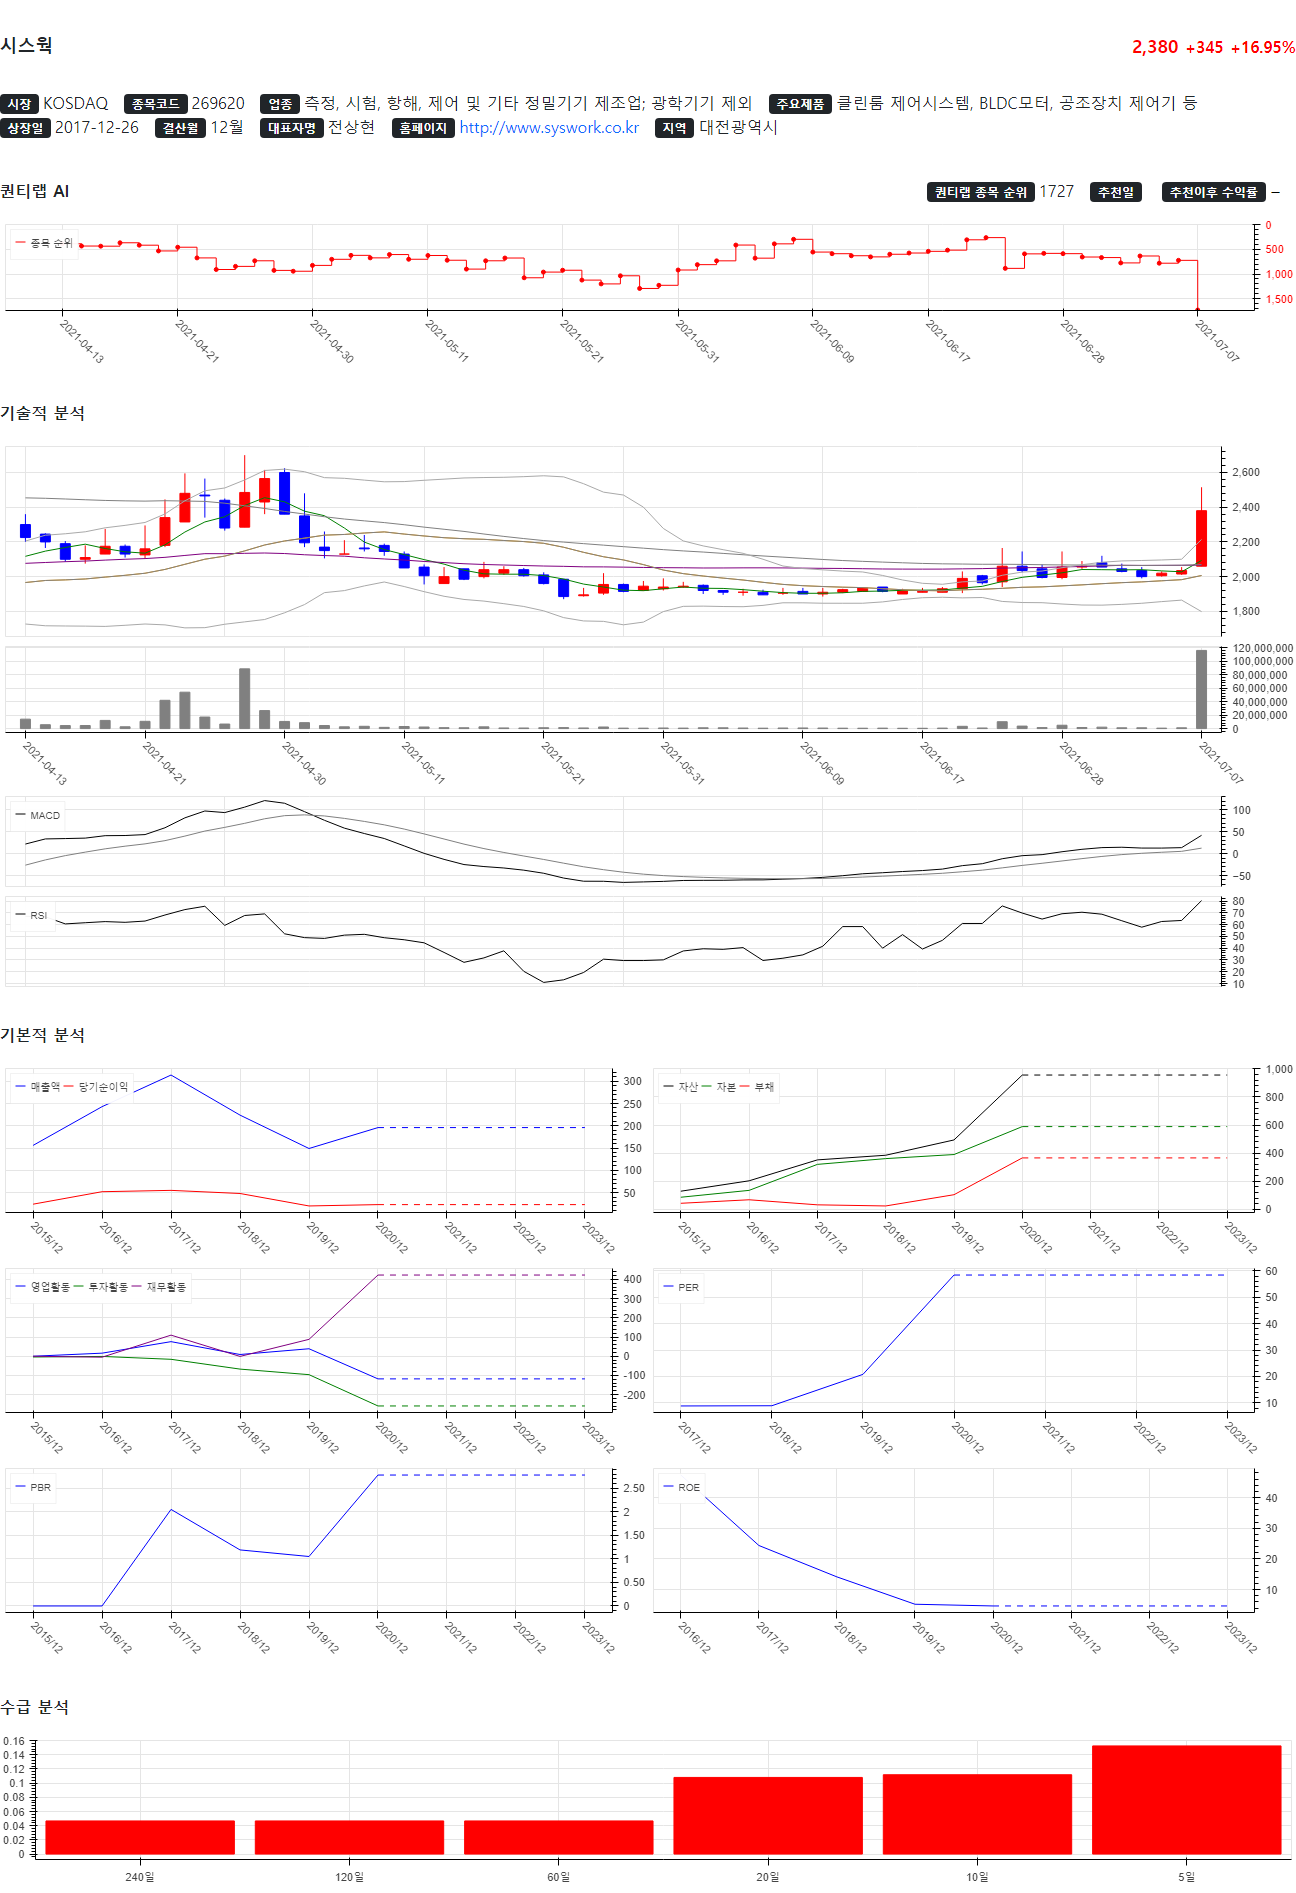
Task: Click the ROE chart legend
Action: pos(682,1487)
